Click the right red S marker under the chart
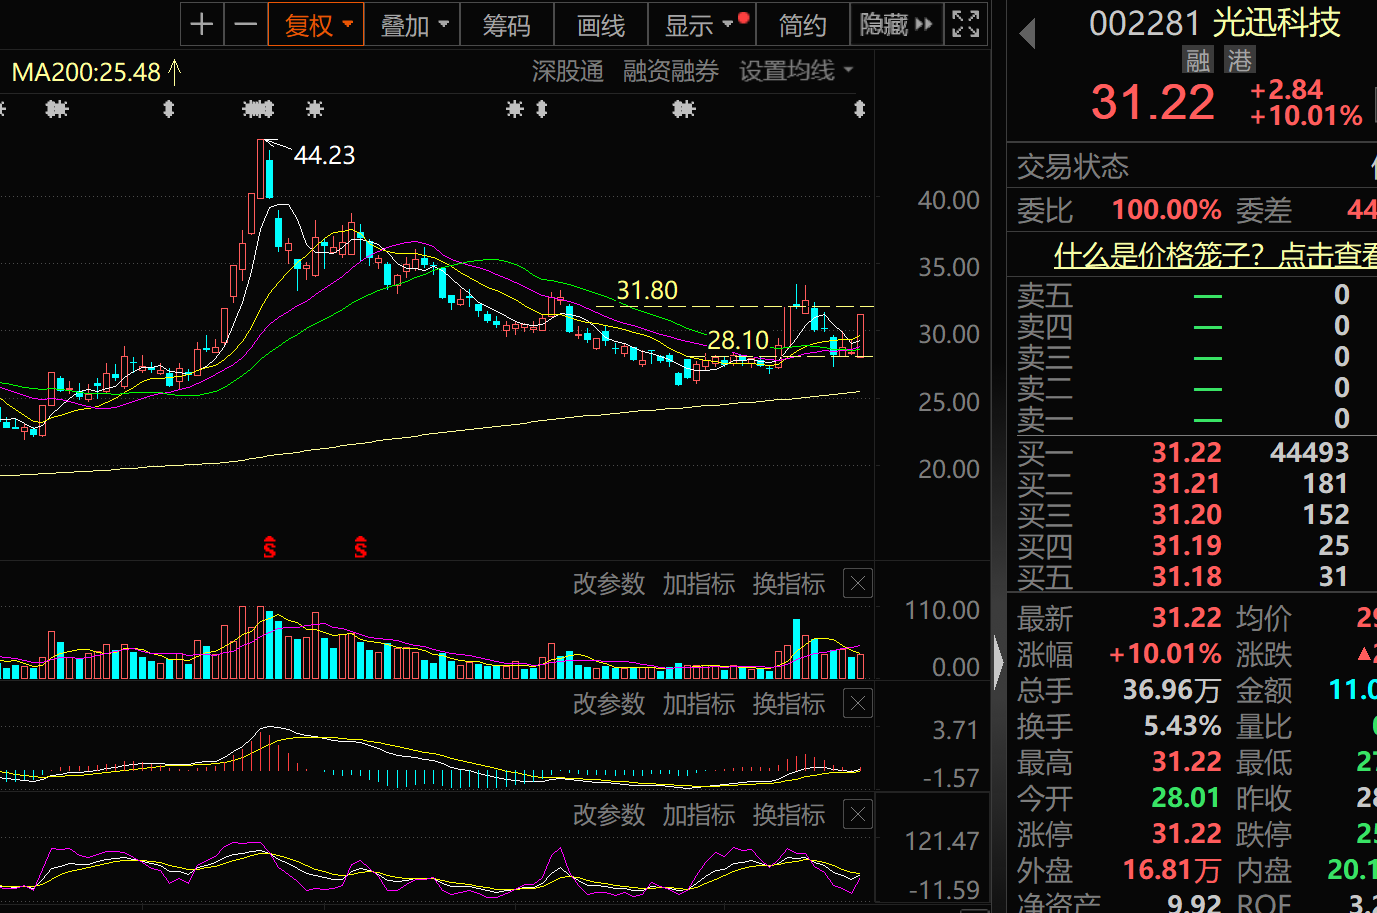 point(361,547)
